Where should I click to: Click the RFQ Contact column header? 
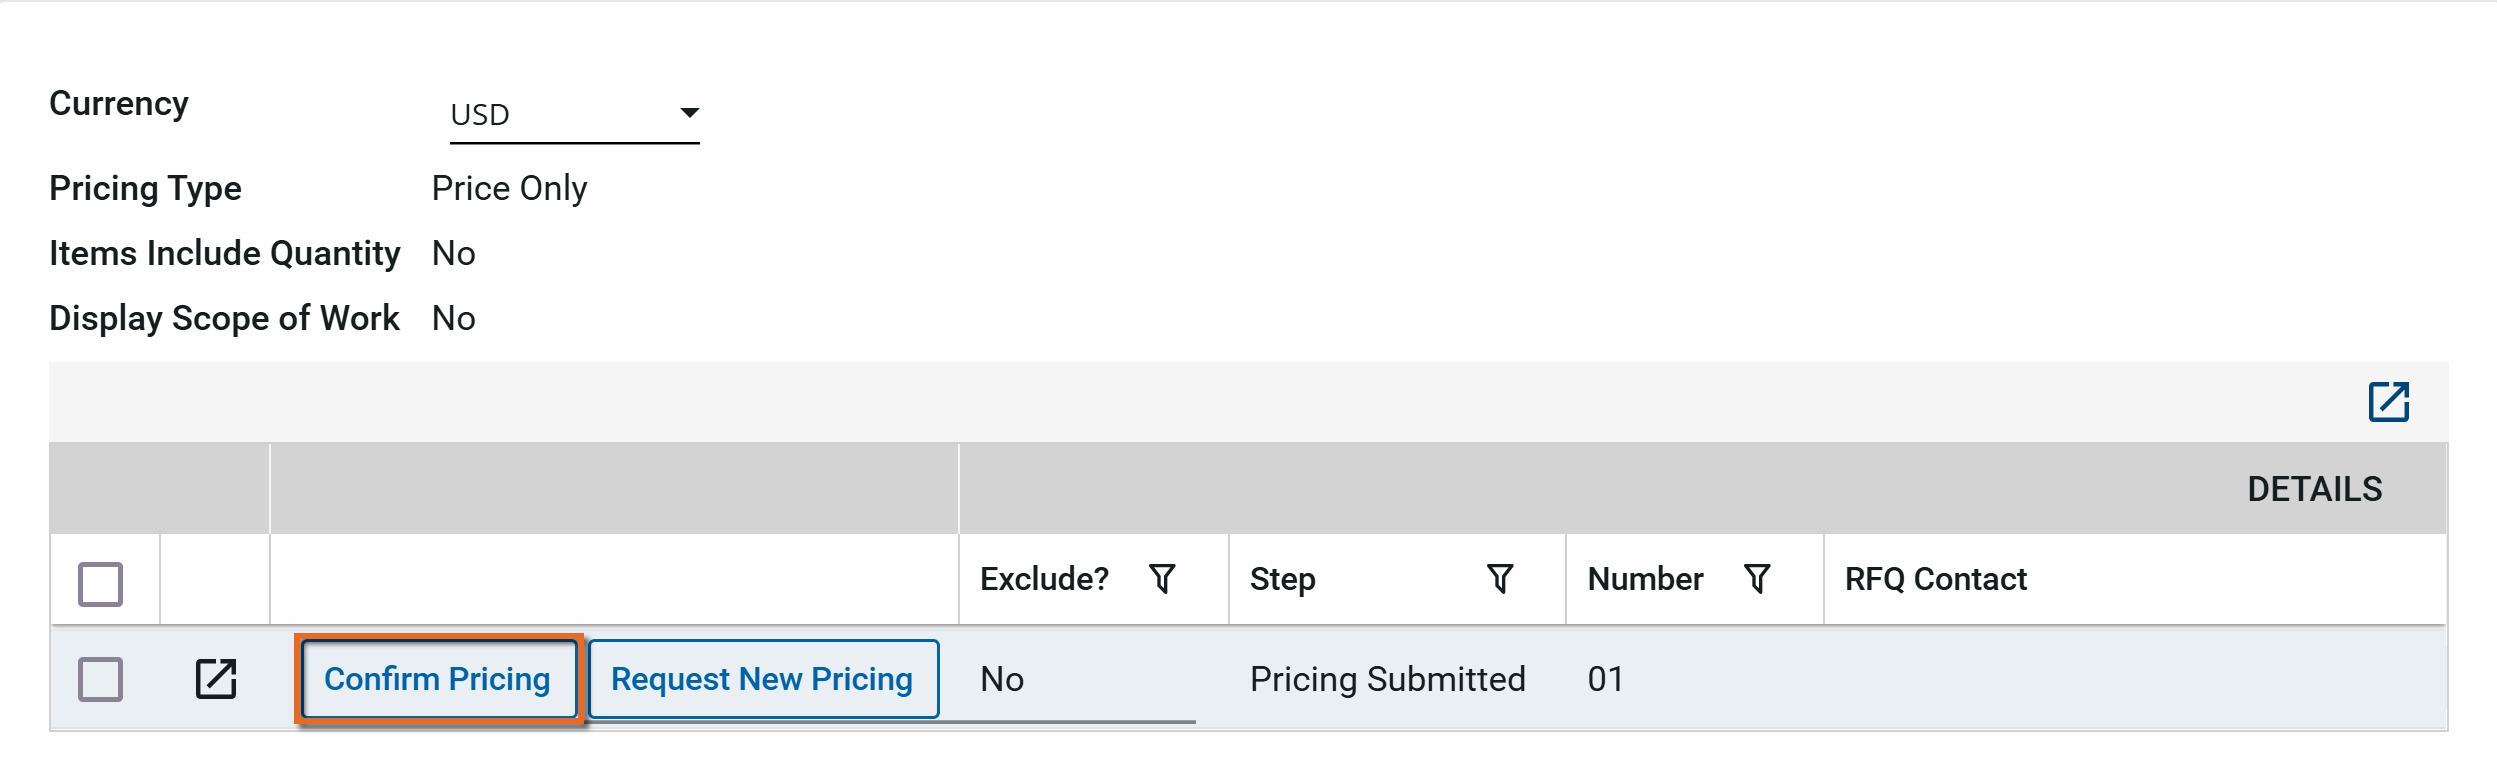coord(1935,579)
